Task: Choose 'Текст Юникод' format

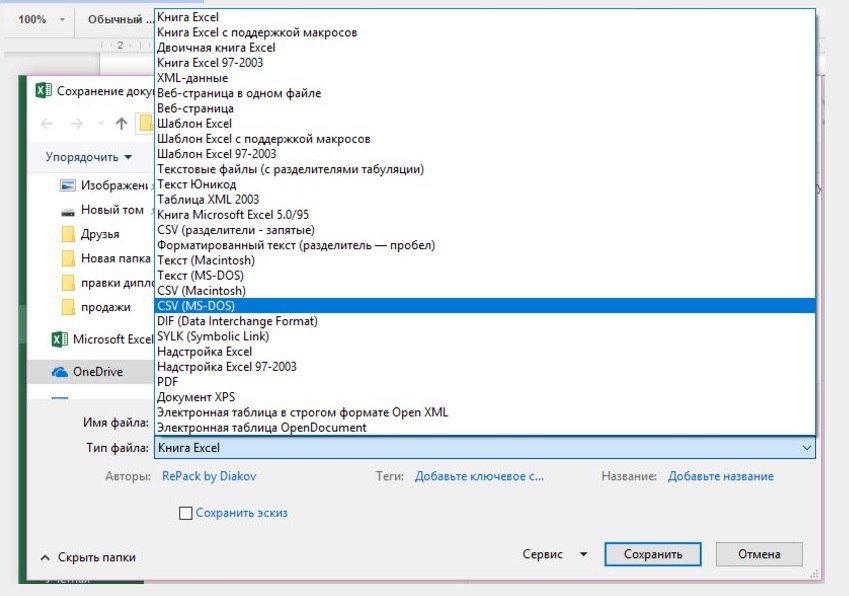Action: coord(485,184)
